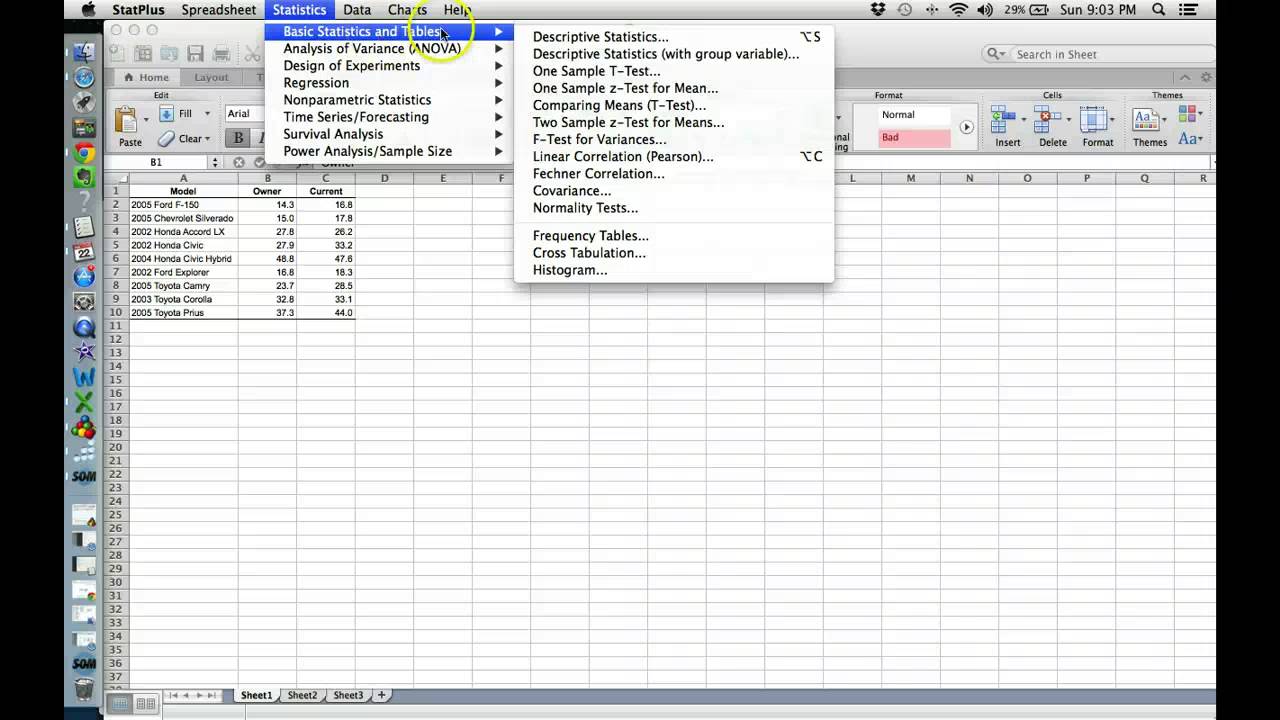
Task: Open the Trash in the dock
Action: click(84, 689)
